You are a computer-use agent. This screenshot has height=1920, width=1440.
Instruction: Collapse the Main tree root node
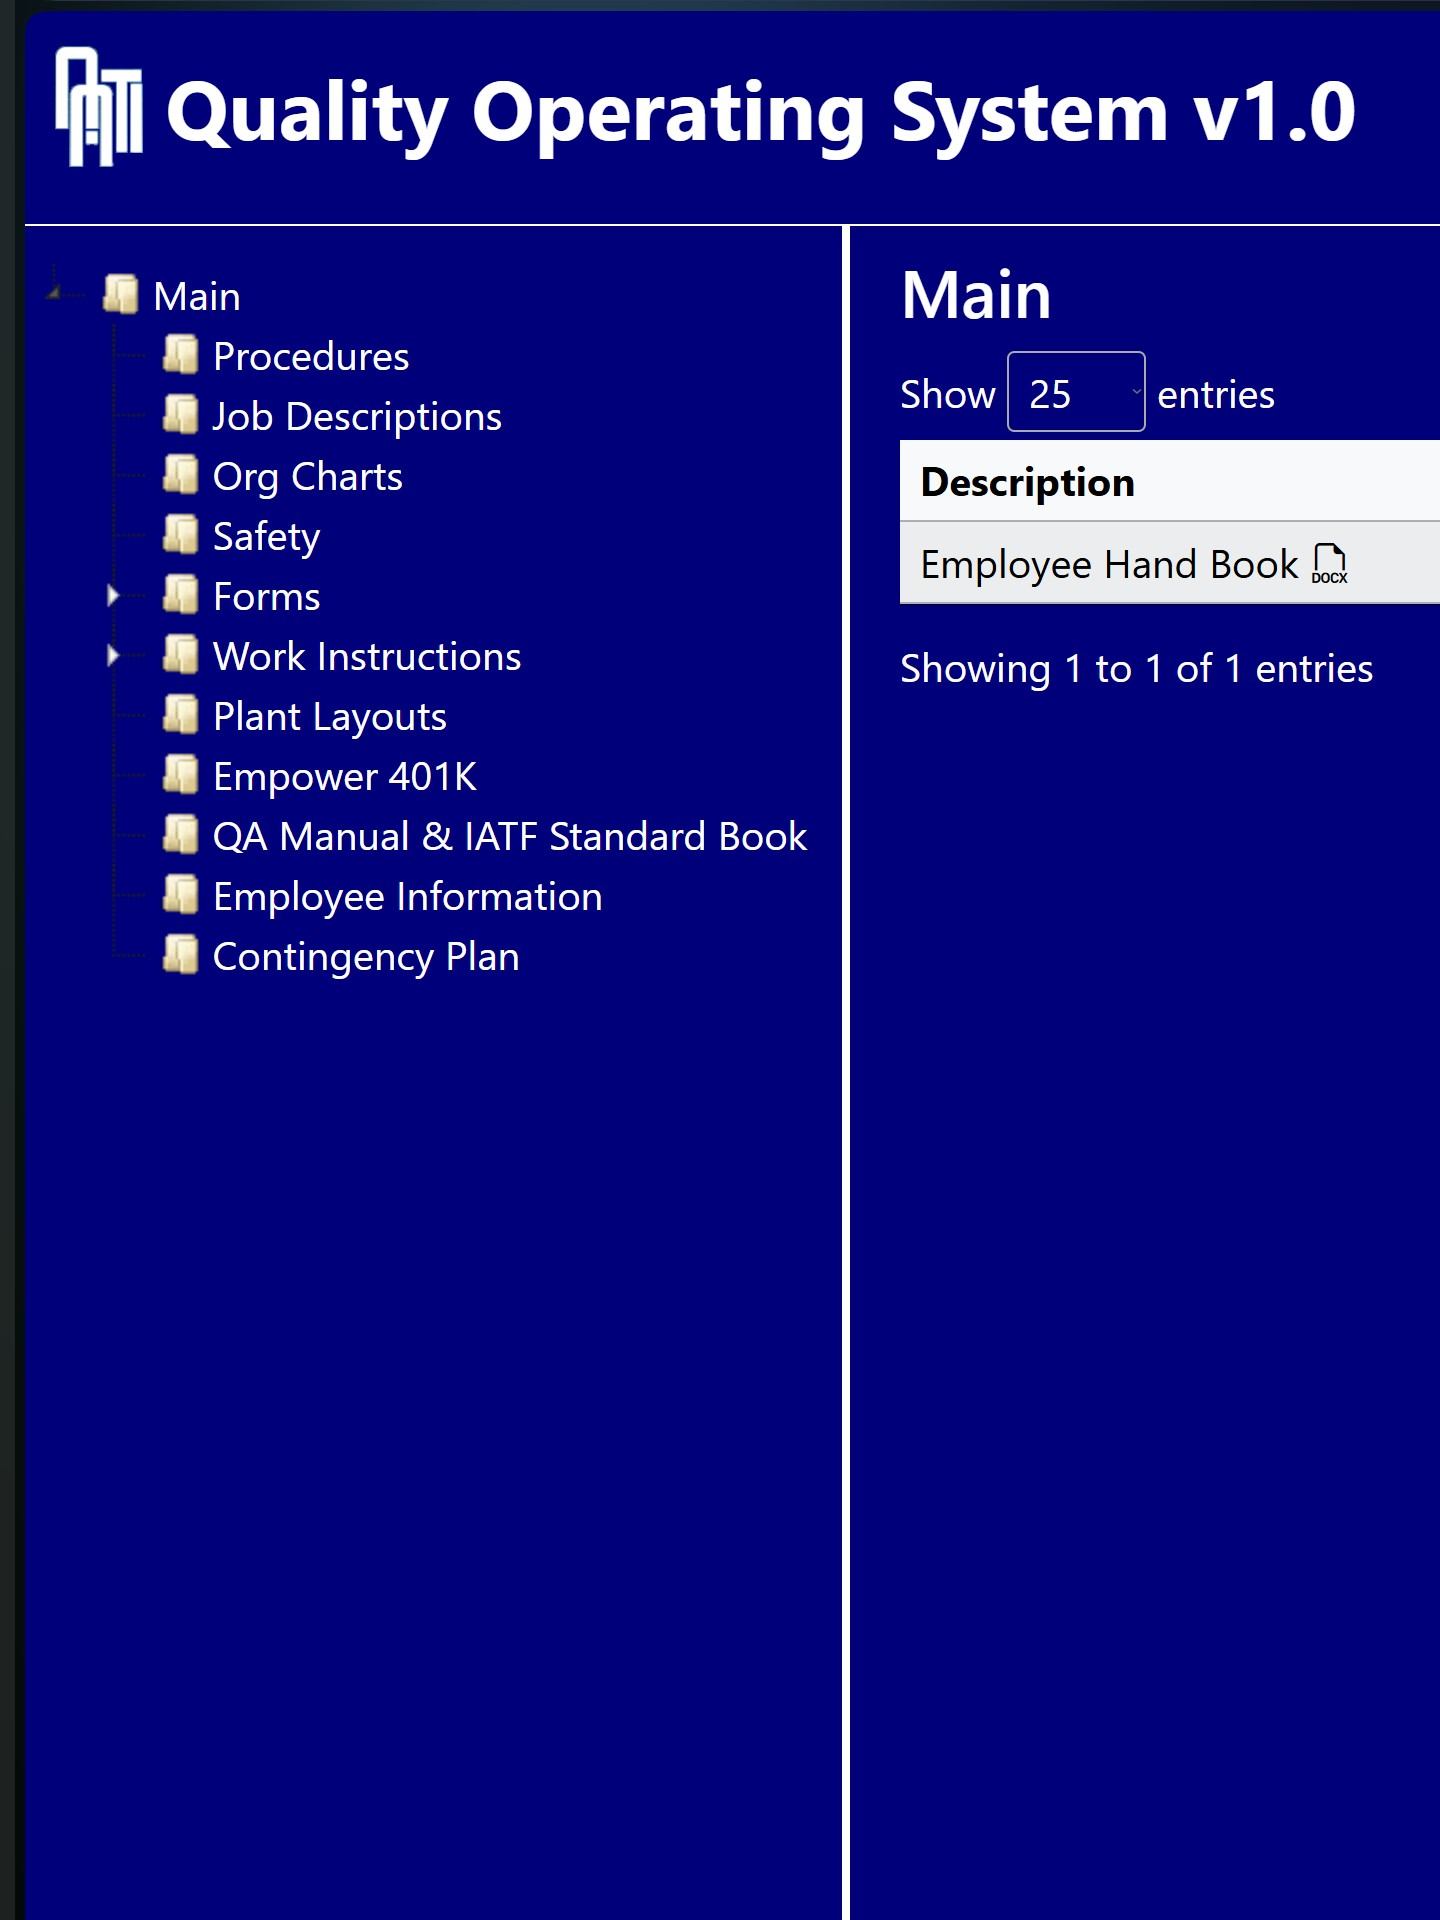[54, 293]
